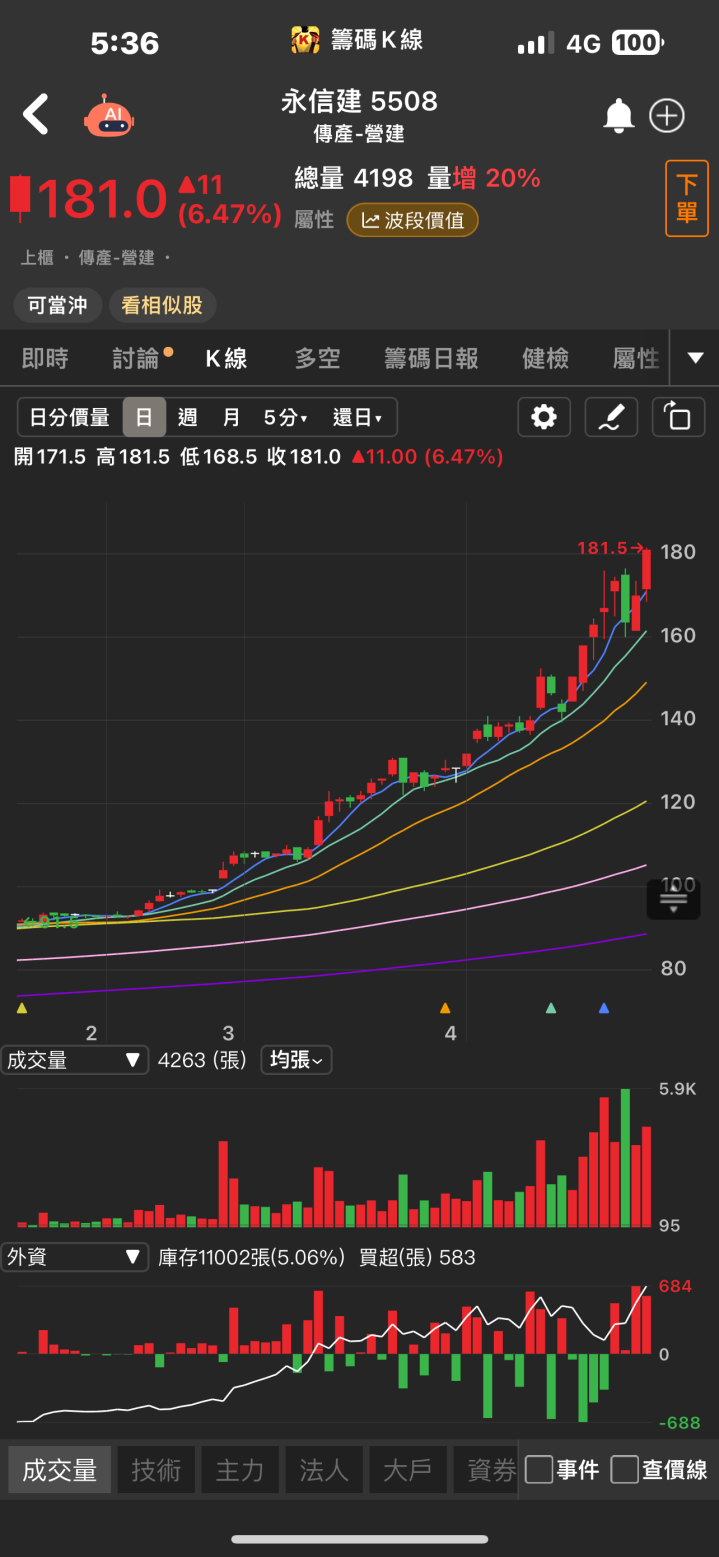This screenshot has width=719, height=1557.
Task: Tap the back arrow icon
Action: 36,115
